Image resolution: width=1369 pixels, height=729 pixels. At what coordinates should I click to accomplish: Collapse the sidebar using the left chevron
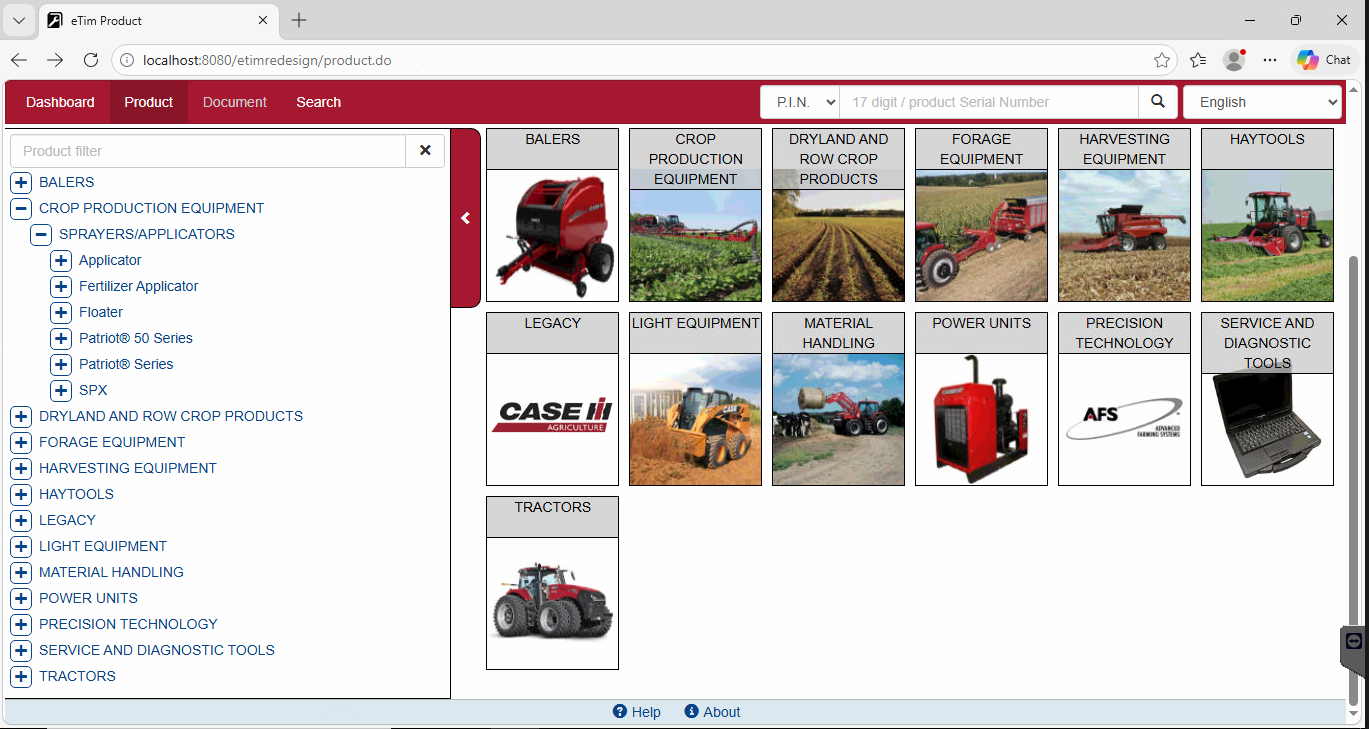465,218
